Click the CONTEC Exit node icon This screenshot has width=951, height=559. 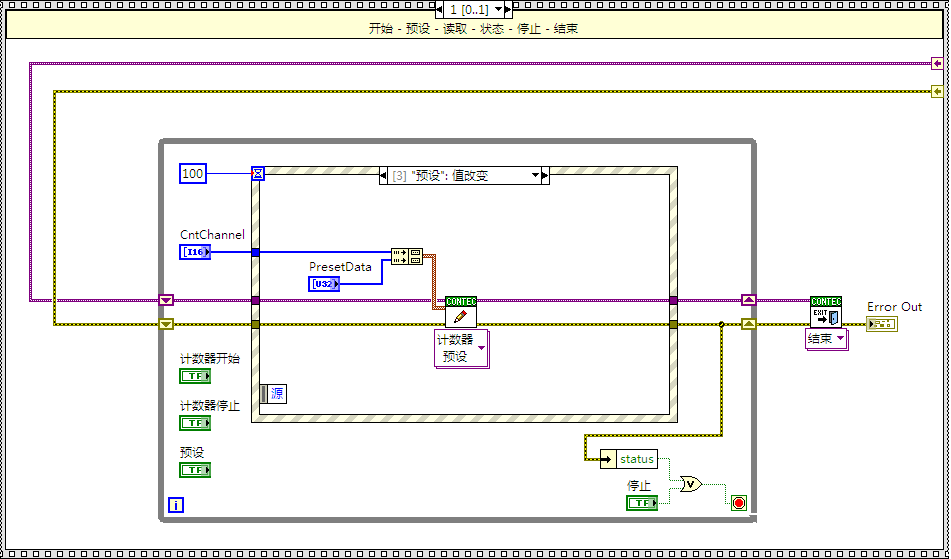[x=825, y=312]
